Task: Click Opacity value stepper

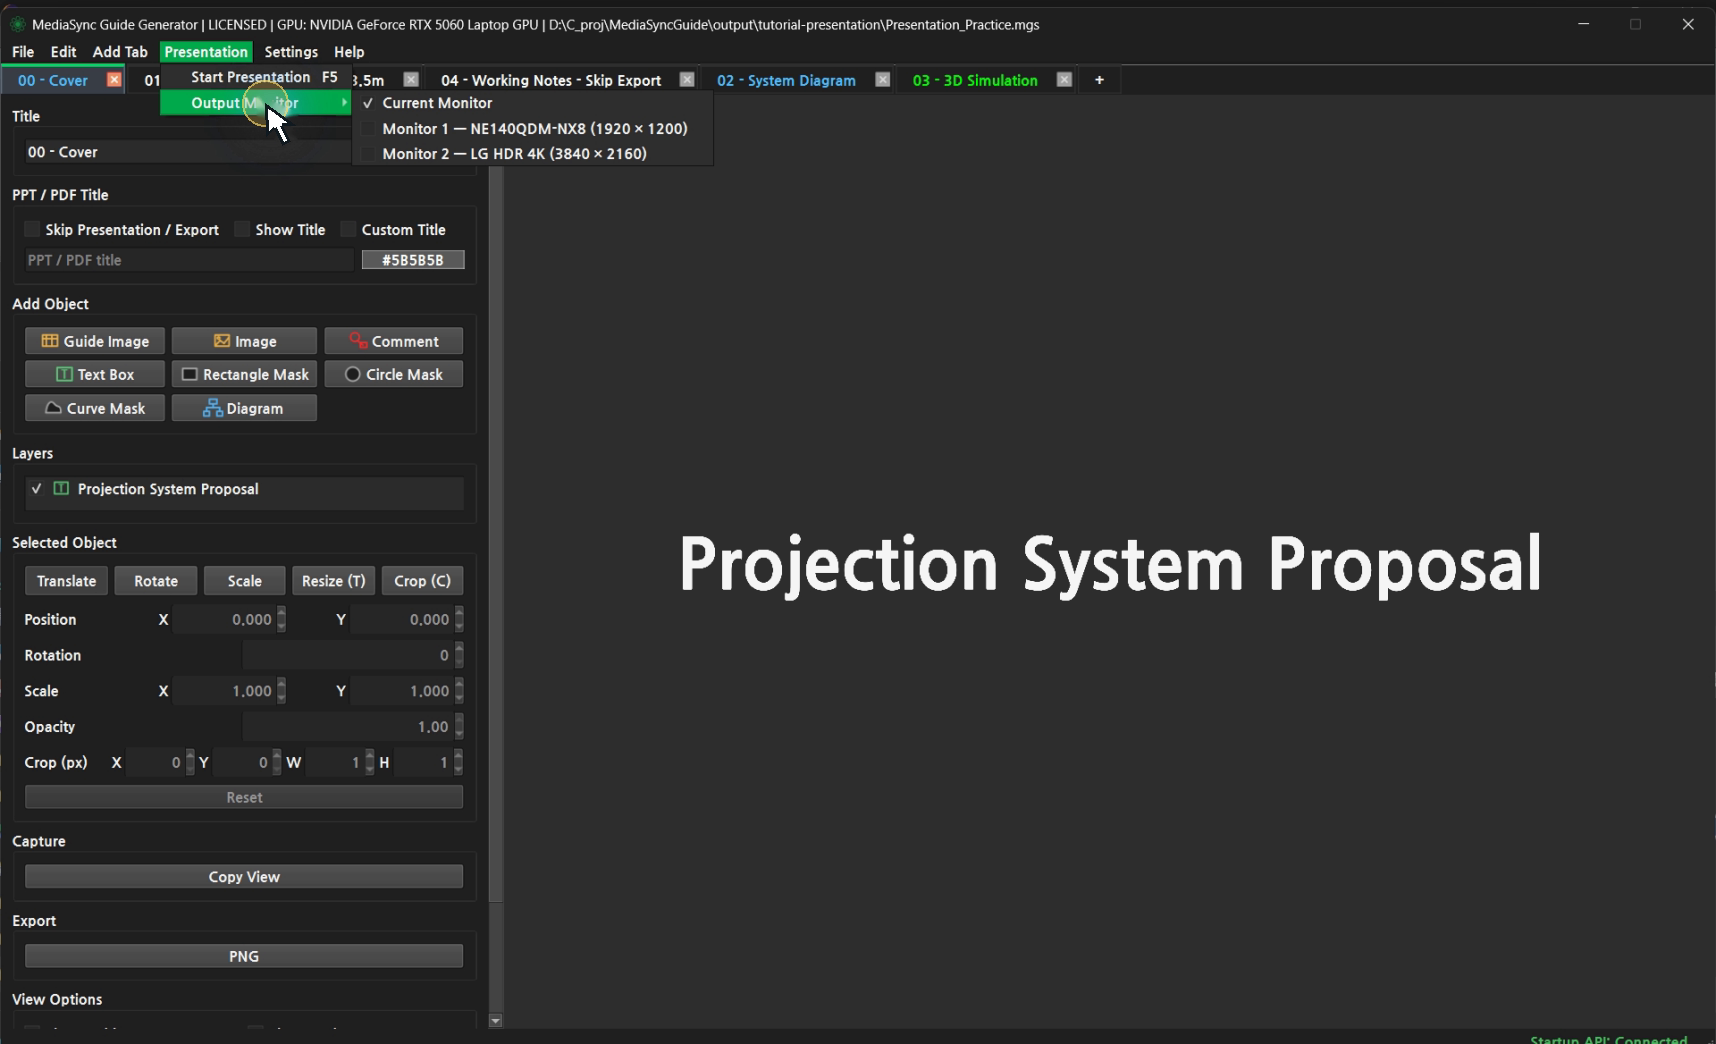Action: coord(459,727)
